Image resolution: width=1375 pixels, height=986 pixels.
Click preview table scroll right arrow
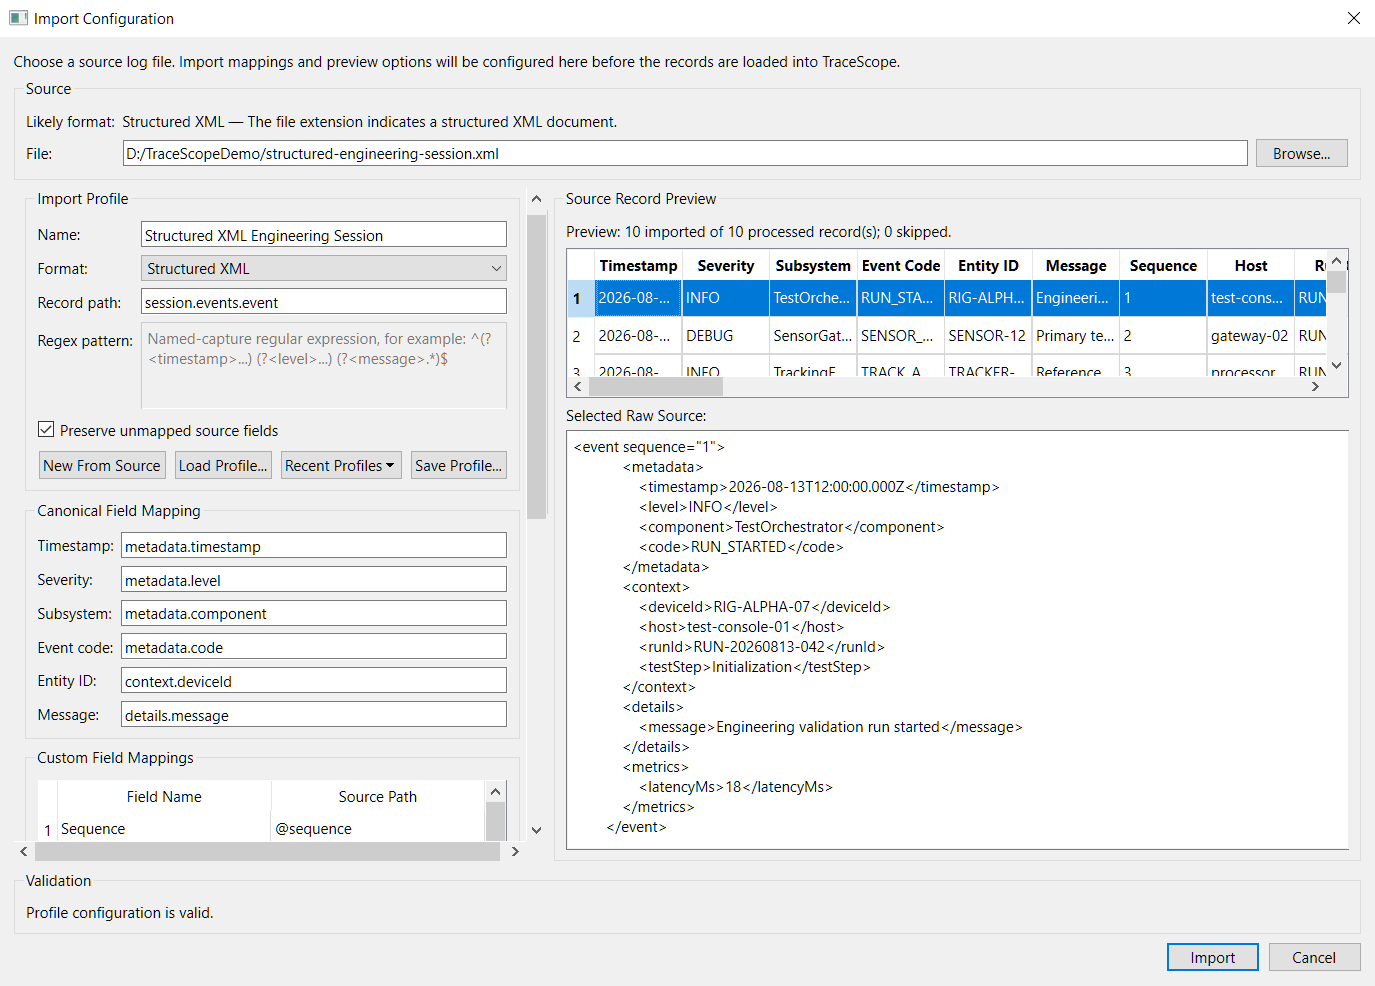point(1315,386)
